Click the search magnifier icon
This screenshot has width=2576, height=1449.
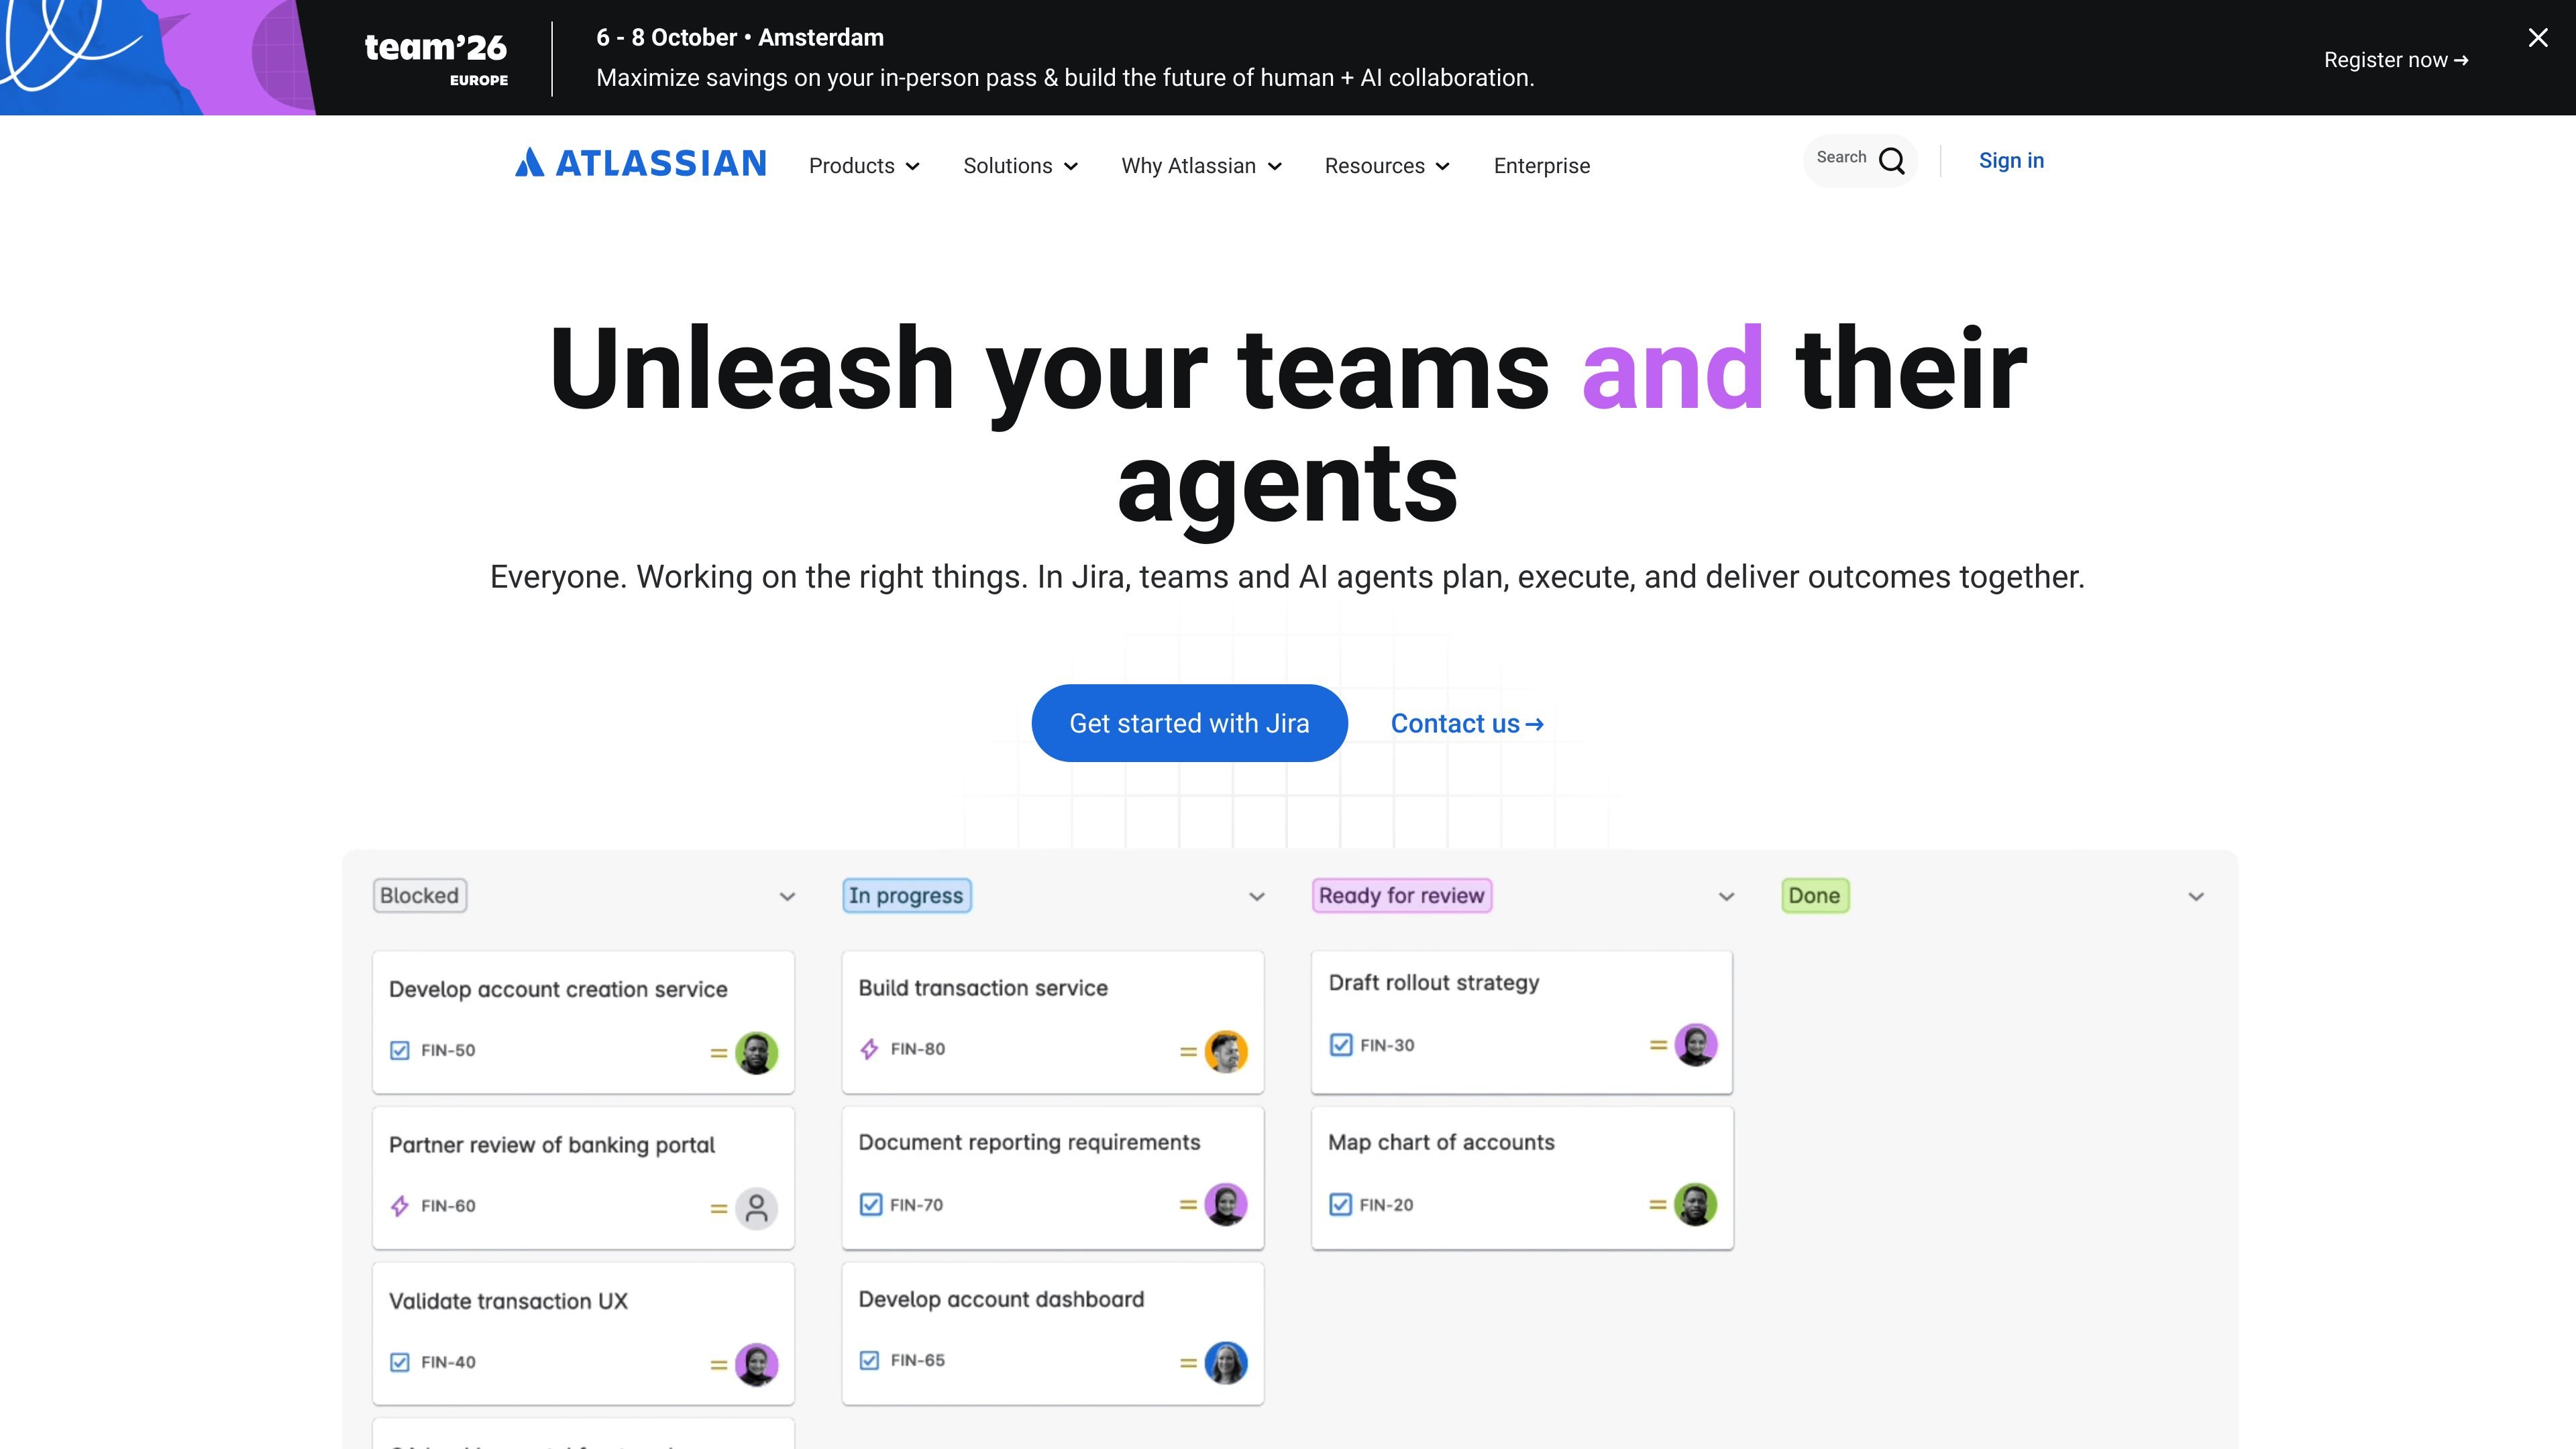point(1892,161)
